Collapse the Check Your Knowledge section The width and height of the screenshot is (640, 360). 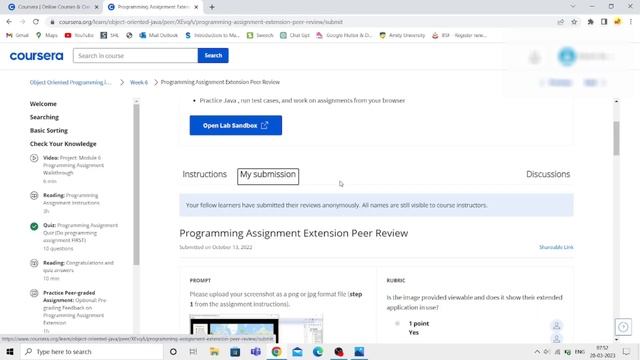coord(63,144)
